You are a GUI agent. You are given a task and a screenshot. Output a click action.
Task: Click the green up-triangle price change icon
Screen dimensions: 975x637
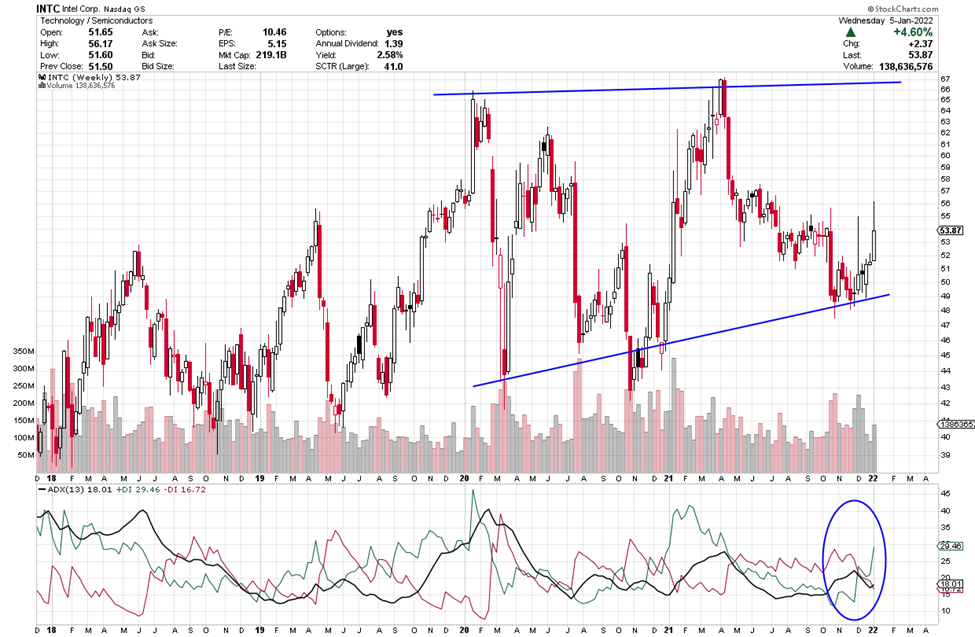[x=851, y=32]
